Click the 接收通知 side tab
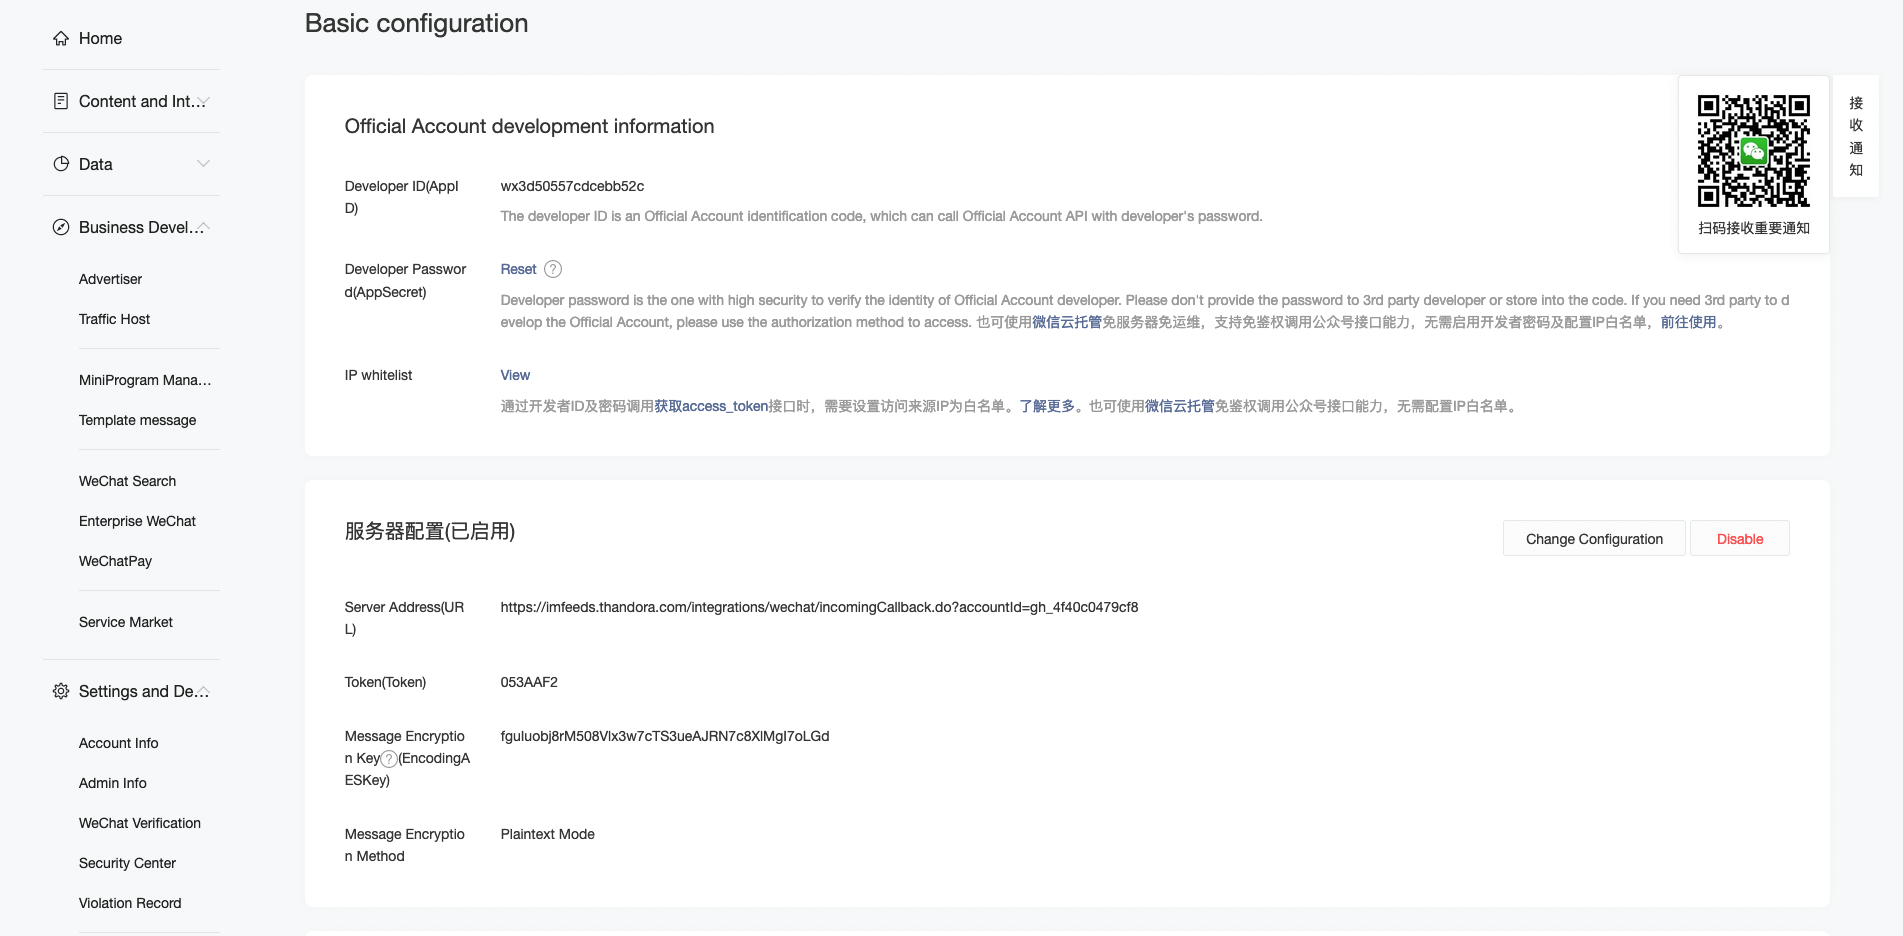This screenshot has height=936, width=1903. pyautogui.click(x=1856, y=136)
